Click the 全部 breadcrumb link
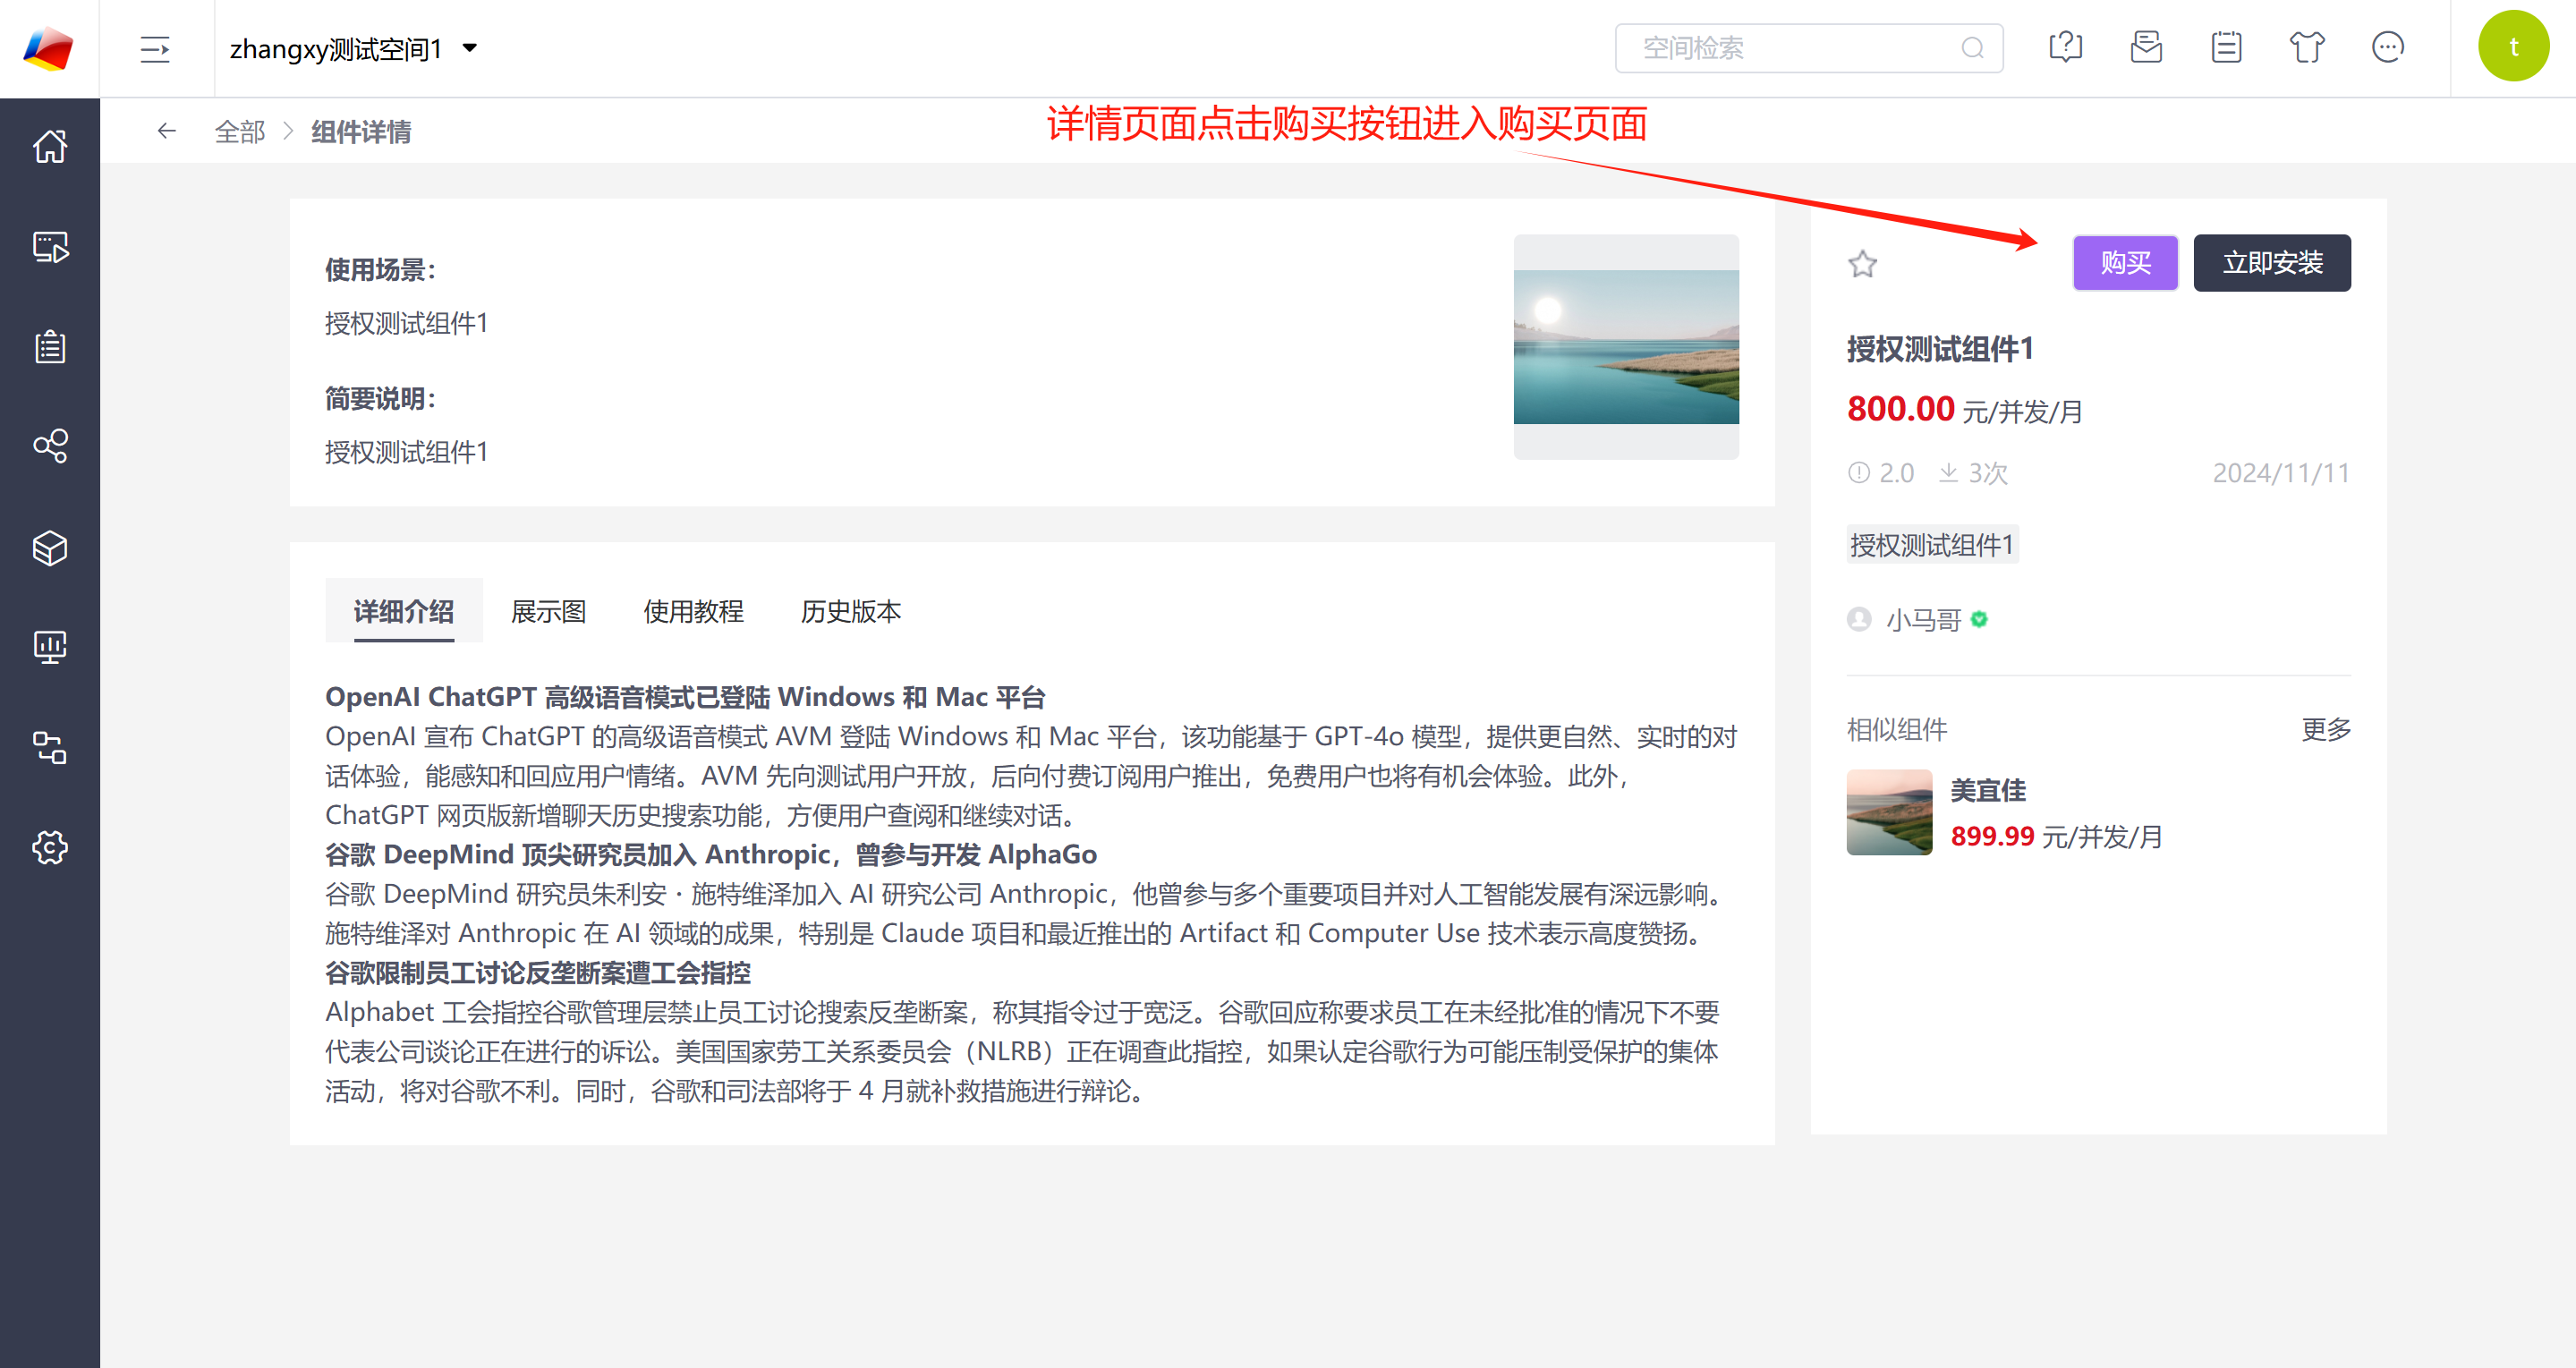 pos(240,132)
